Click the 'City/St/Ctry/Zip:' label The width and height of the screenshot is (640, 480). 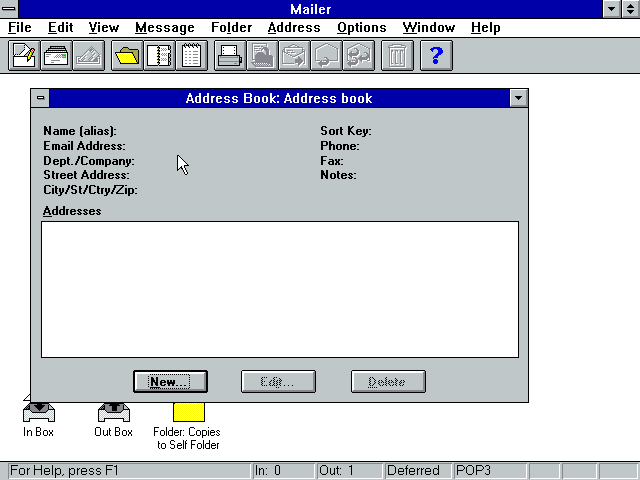pos(90,190)
